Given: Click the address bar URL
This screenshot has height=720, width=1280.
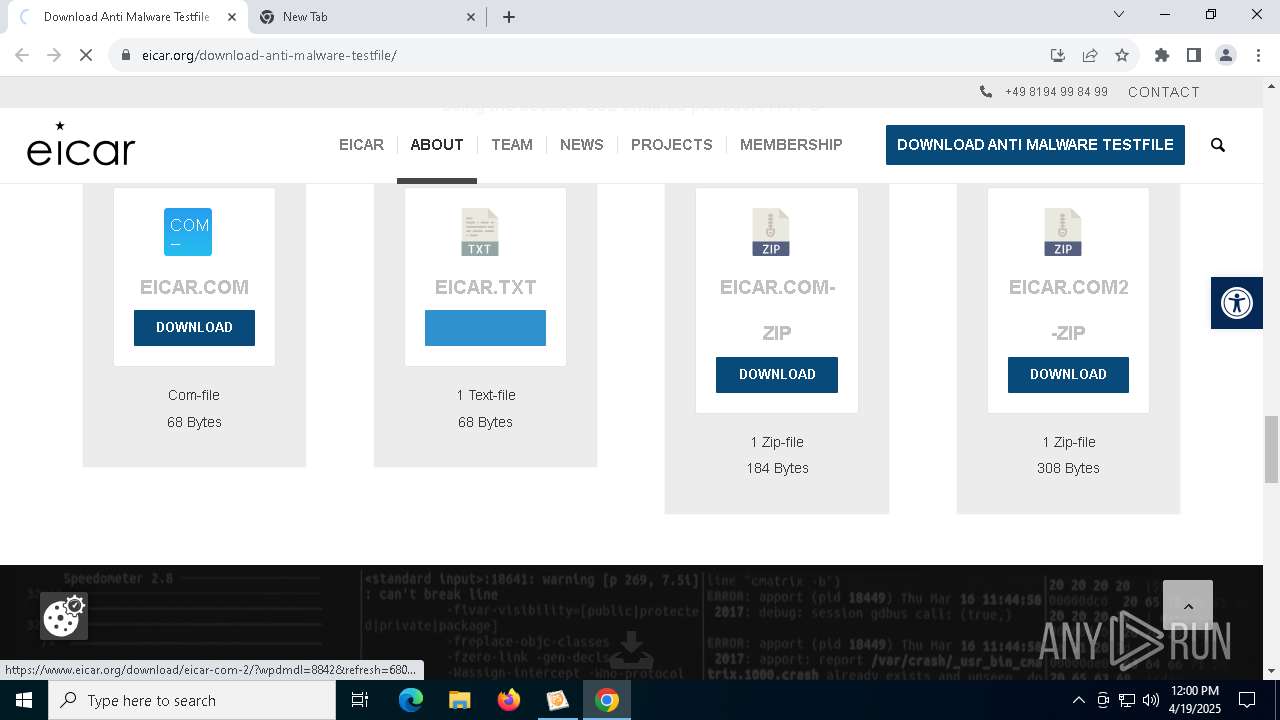Looking at the screenshot, I should 270,55.
